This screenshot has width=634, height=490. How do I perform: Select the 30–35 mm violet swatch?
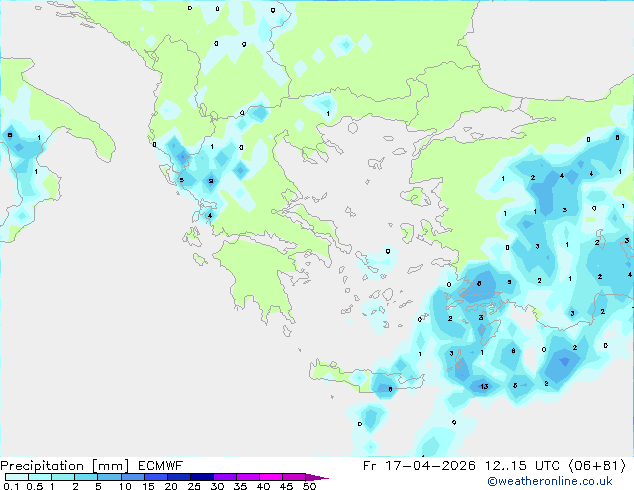point(225,477)
